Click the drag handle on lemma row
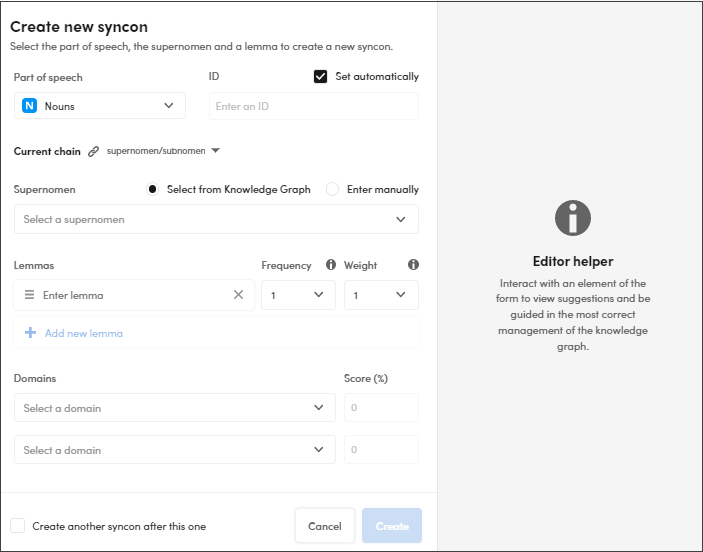 [x=29, y=295]
